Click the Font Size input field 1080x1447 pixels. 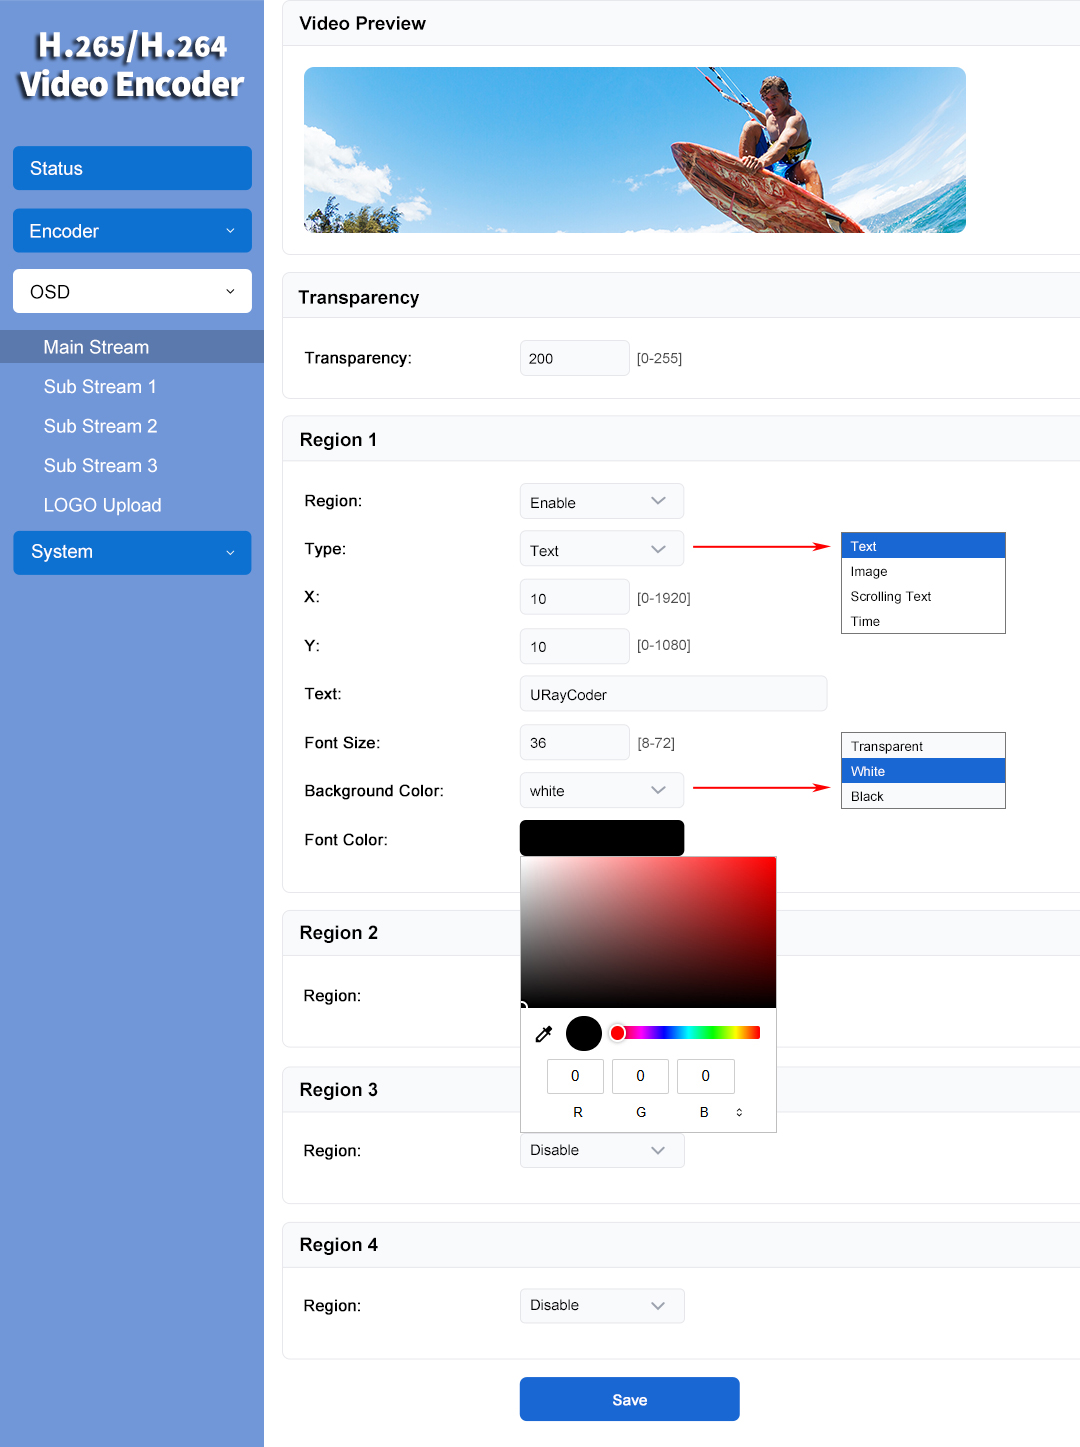coord(575,742)
